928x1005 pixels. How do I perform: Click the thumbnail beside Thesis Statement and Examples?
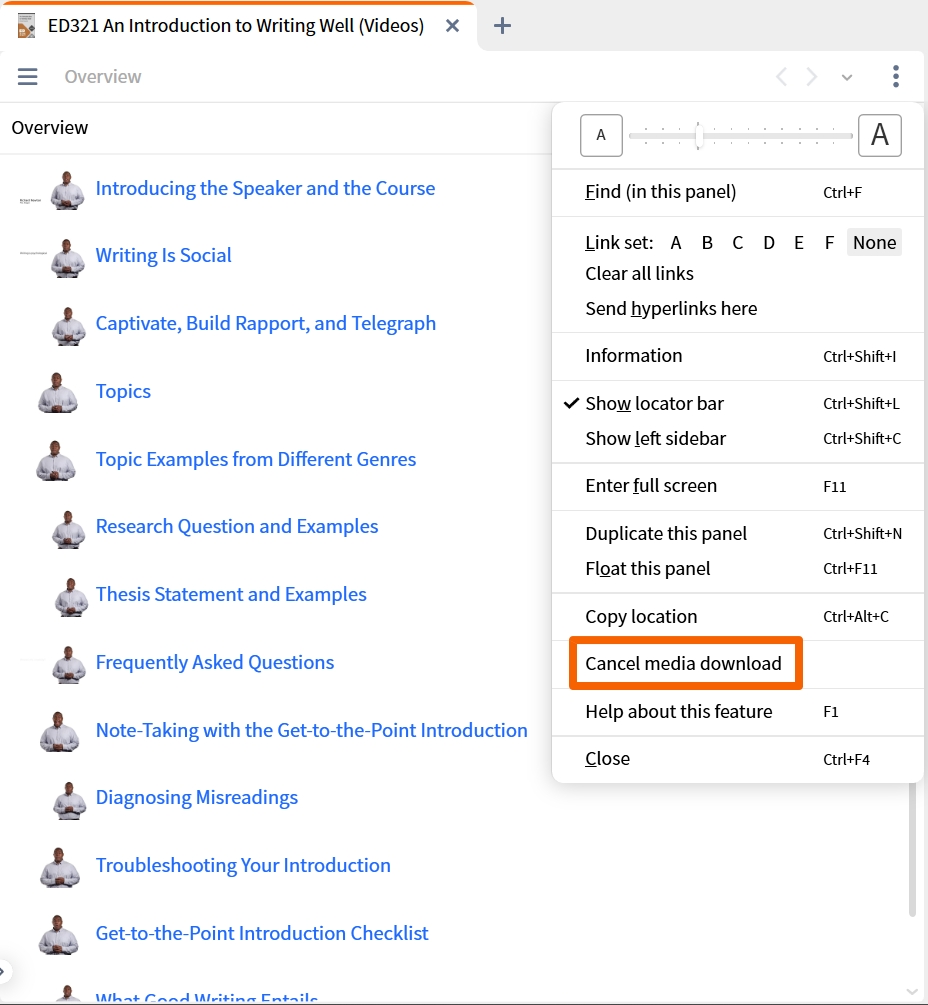pyautogui.click(x=70, y=597)
